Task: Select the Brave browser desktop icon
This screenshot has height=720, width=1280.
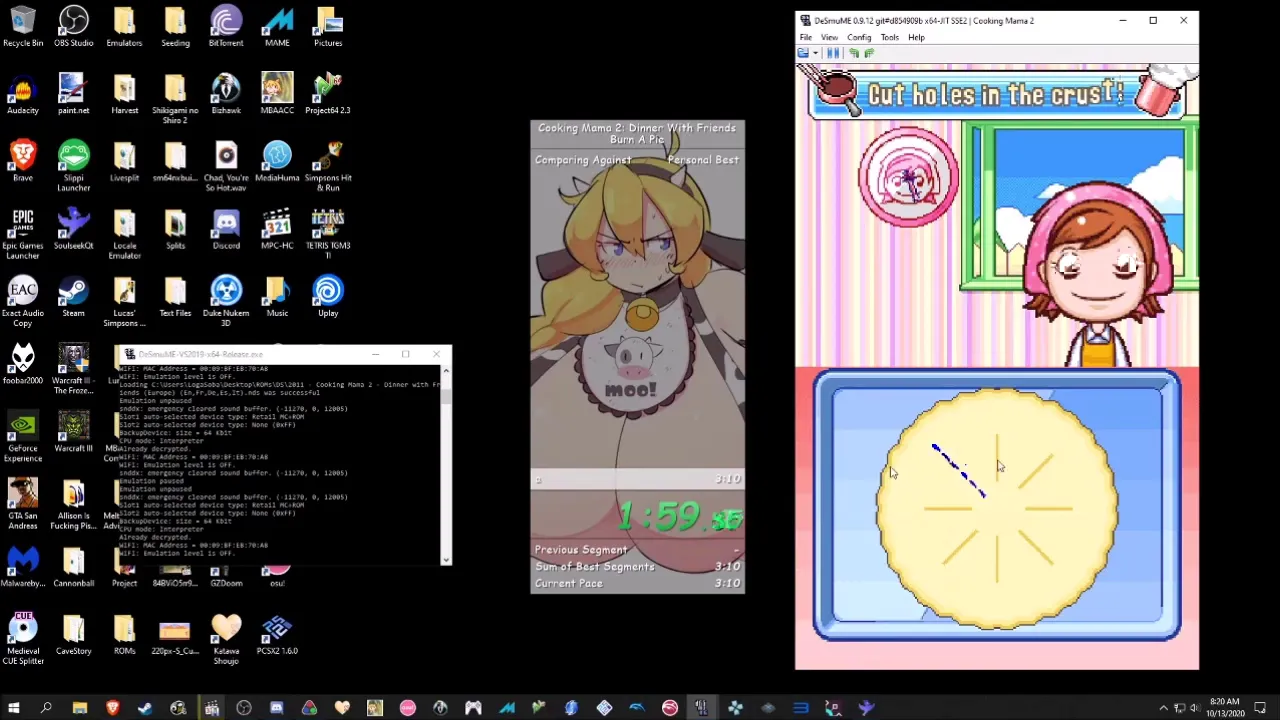Action: 23,162
